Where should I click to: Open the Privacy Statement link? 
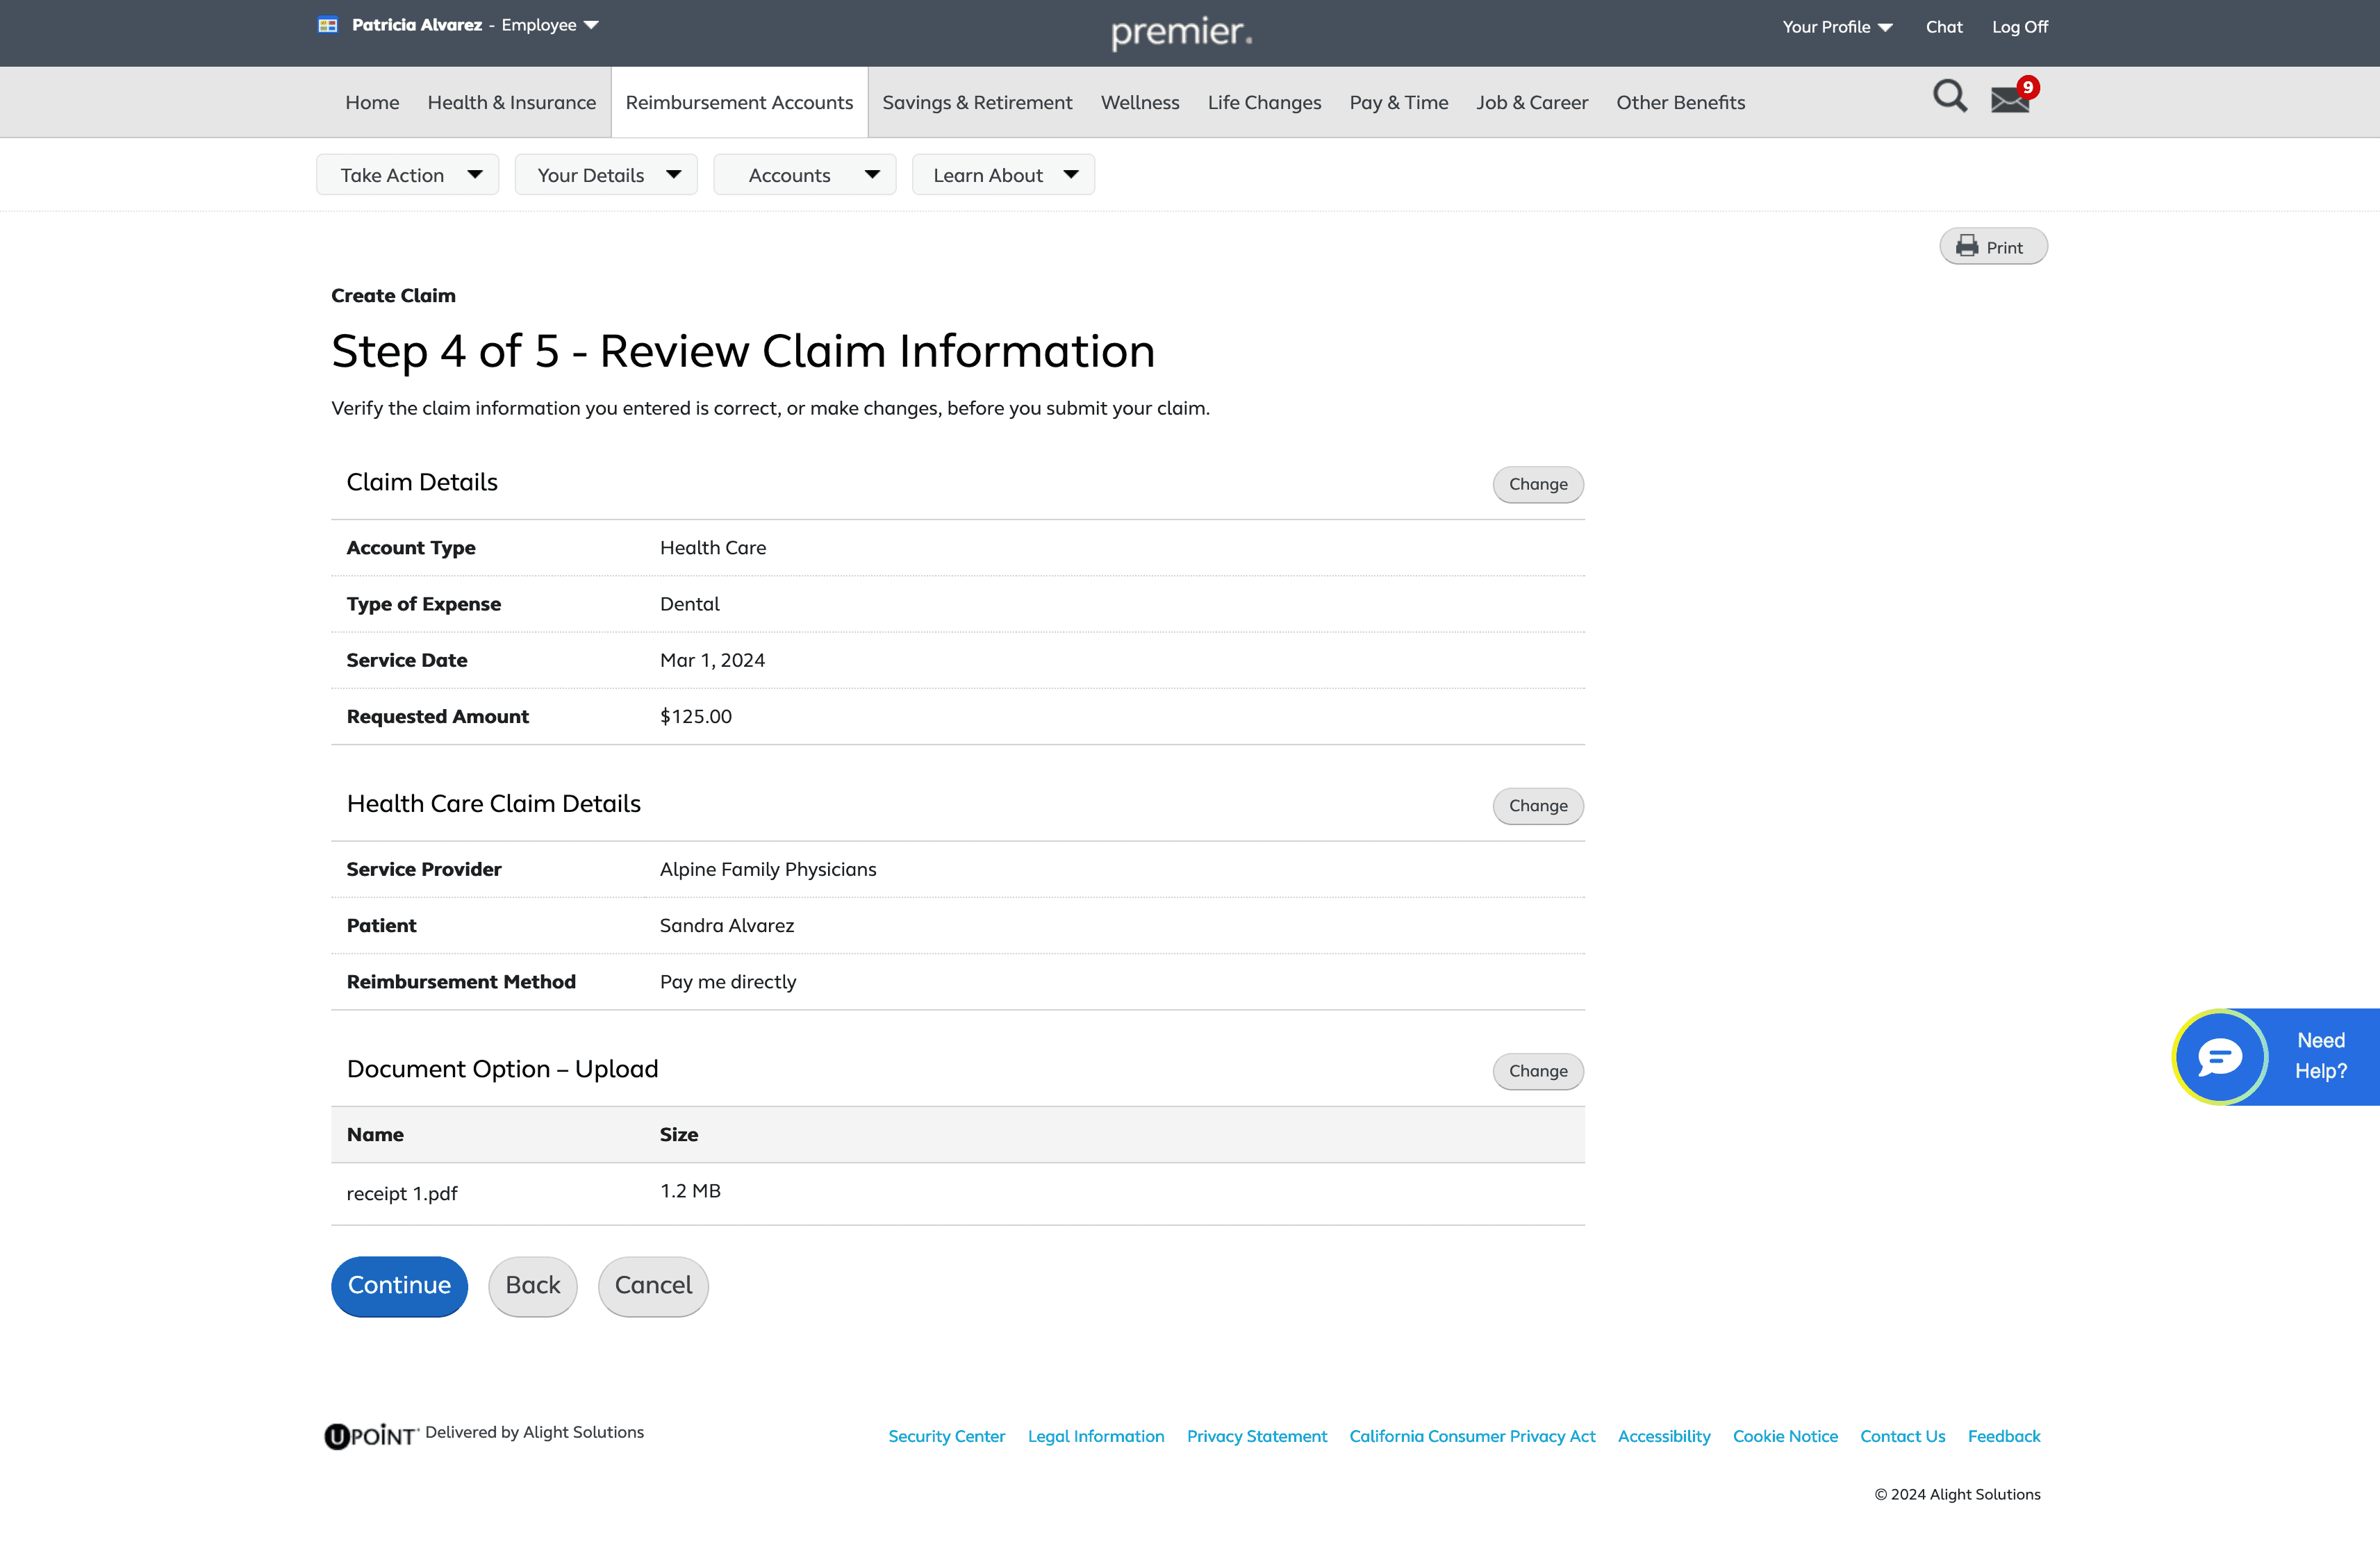coord(1257,1436)
